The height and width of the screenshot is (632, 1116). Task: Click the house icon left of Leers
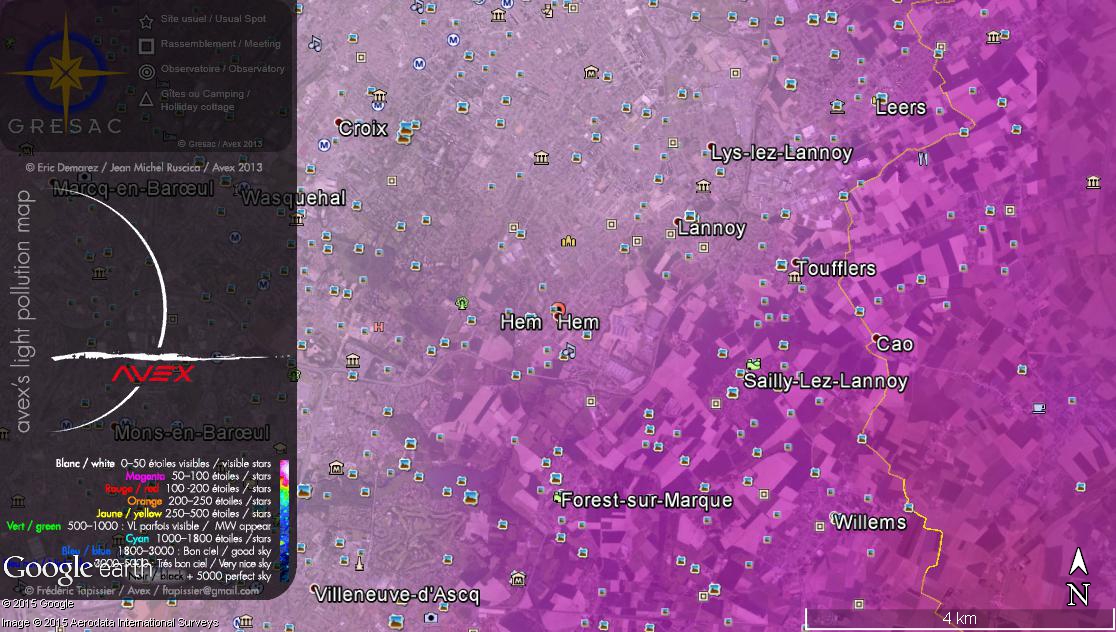[x=837, y=107]
